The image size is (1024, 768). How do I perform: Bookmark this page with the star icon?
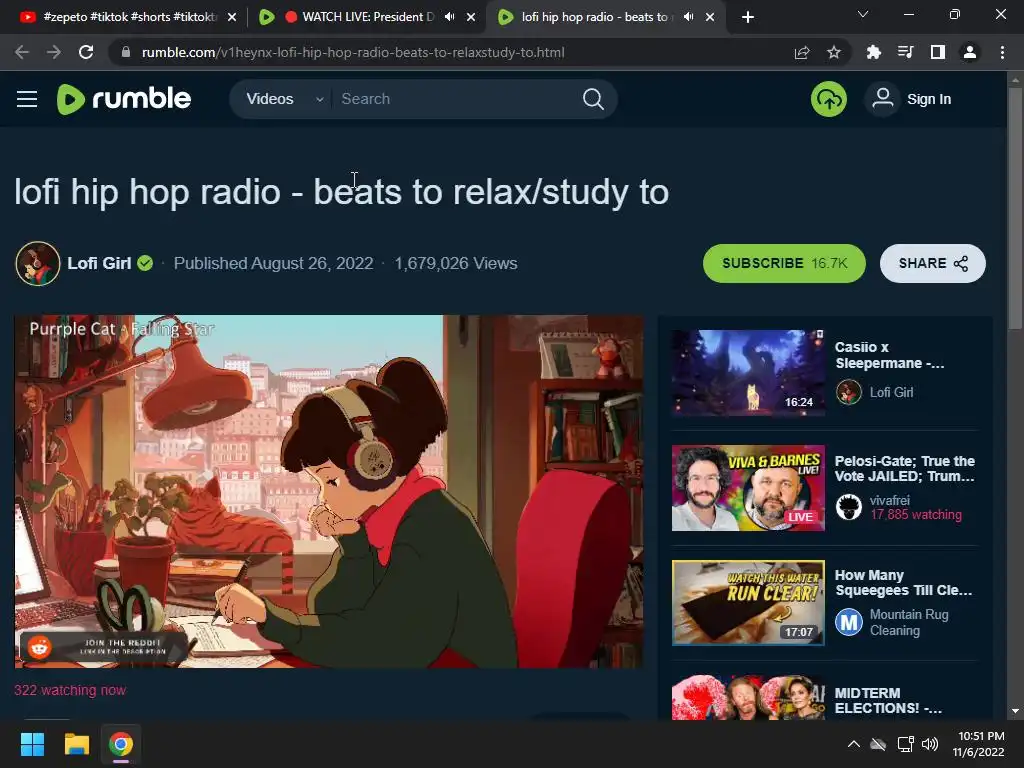coord(834,52)
